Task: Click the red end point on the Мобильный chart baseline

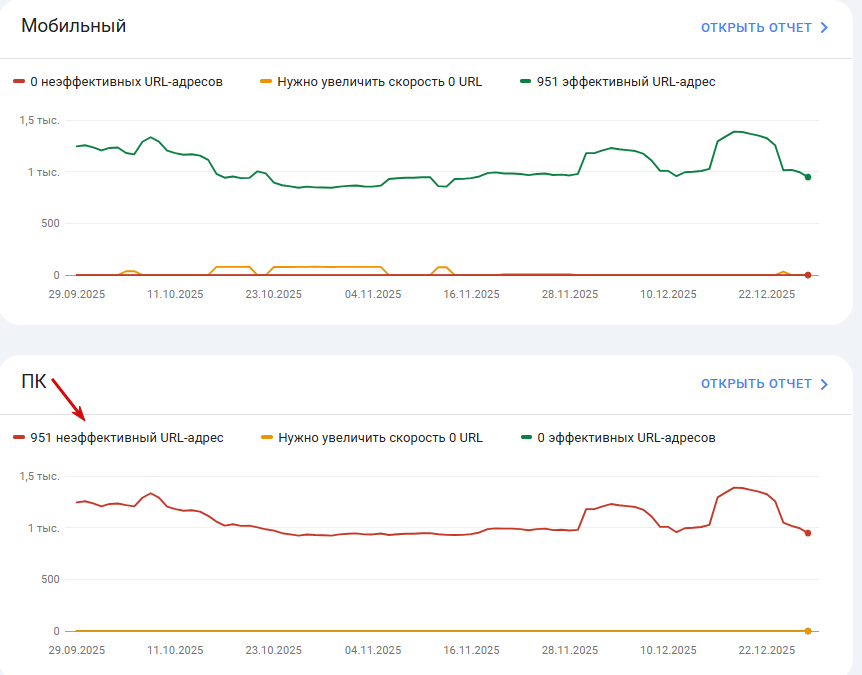Action: pyautogui.click(x=808, y=275)
